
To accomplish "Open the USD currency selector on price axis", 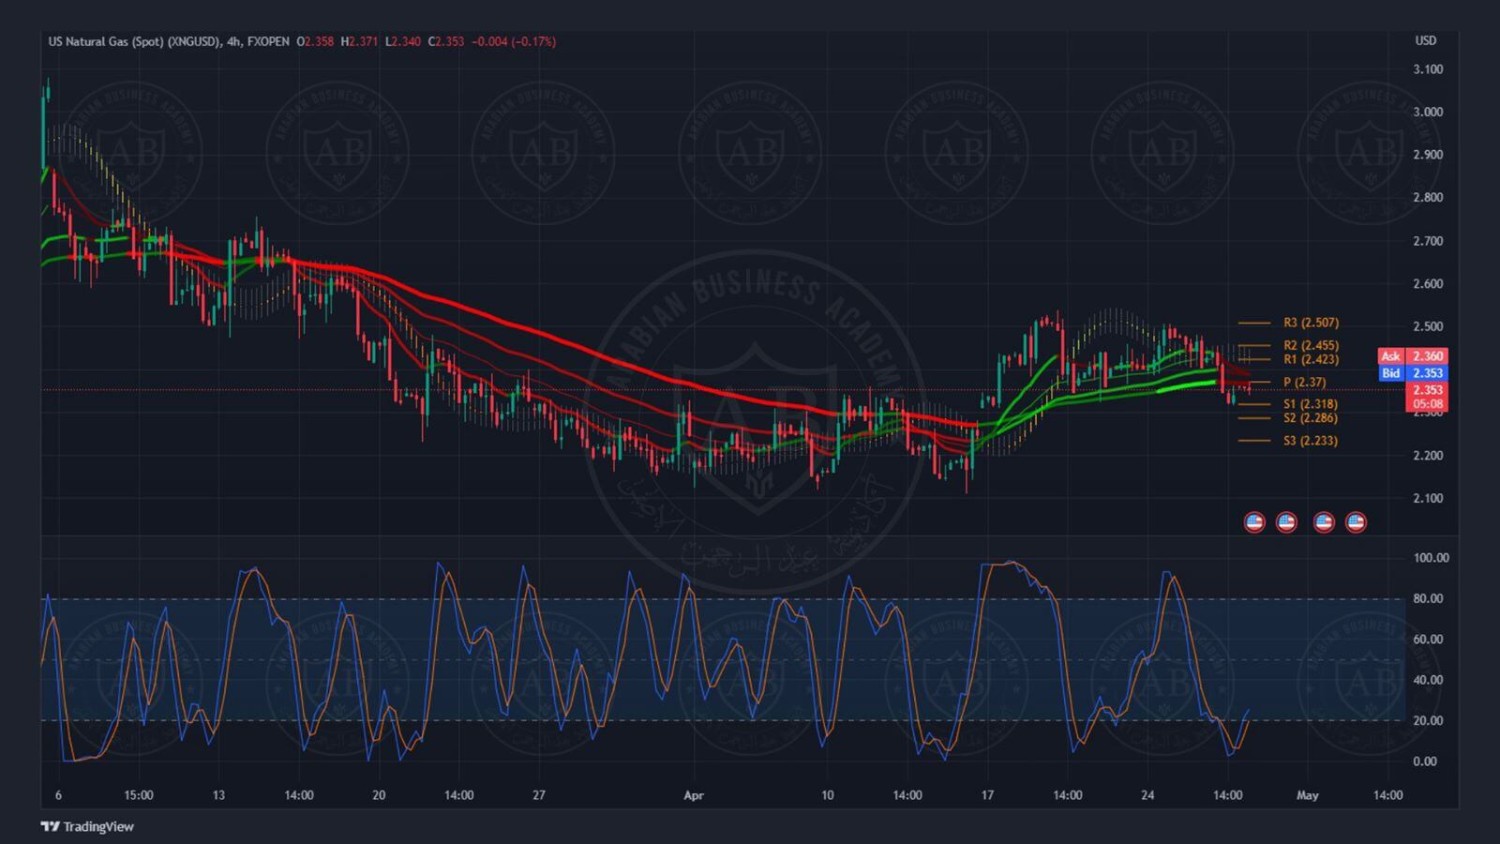I will point(1426,41).
